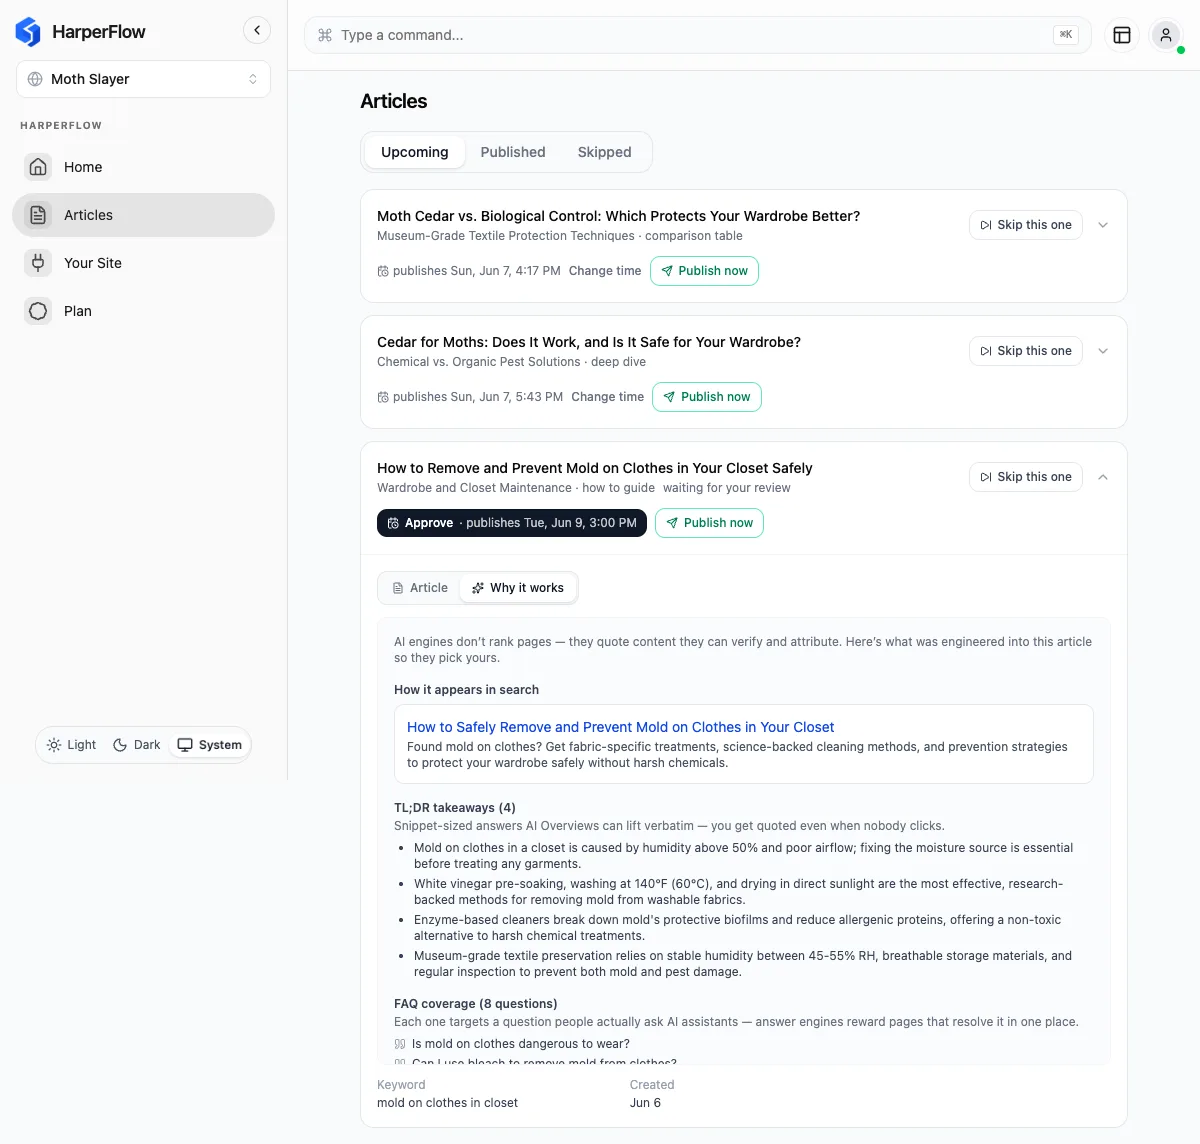Click the search preview title link
Screen dimensions: 1200x1144
click(620, 727)
